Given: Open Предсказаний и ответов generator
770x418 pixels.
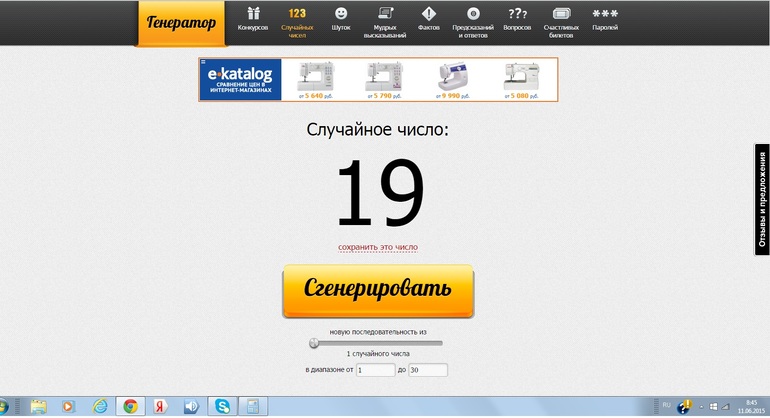Looking at the screenshot, I should pyautogui.click(x=473, y=22).
